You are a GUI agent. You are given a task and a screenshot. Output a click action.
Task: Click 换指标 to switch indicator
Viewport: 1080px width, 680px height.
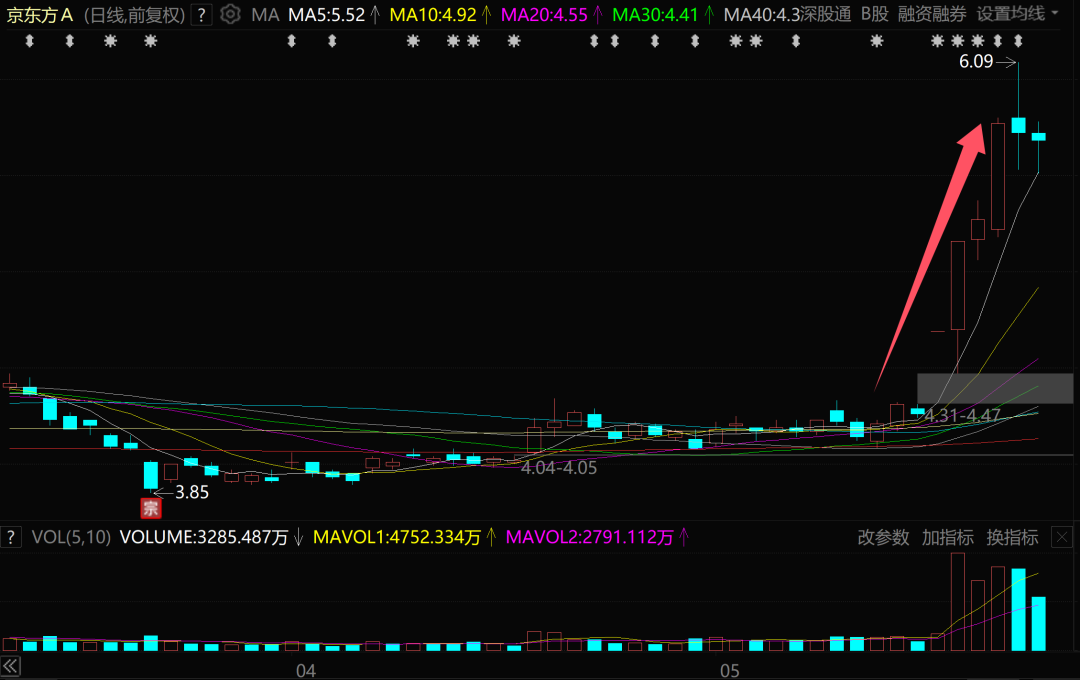tap(1012, 537)
